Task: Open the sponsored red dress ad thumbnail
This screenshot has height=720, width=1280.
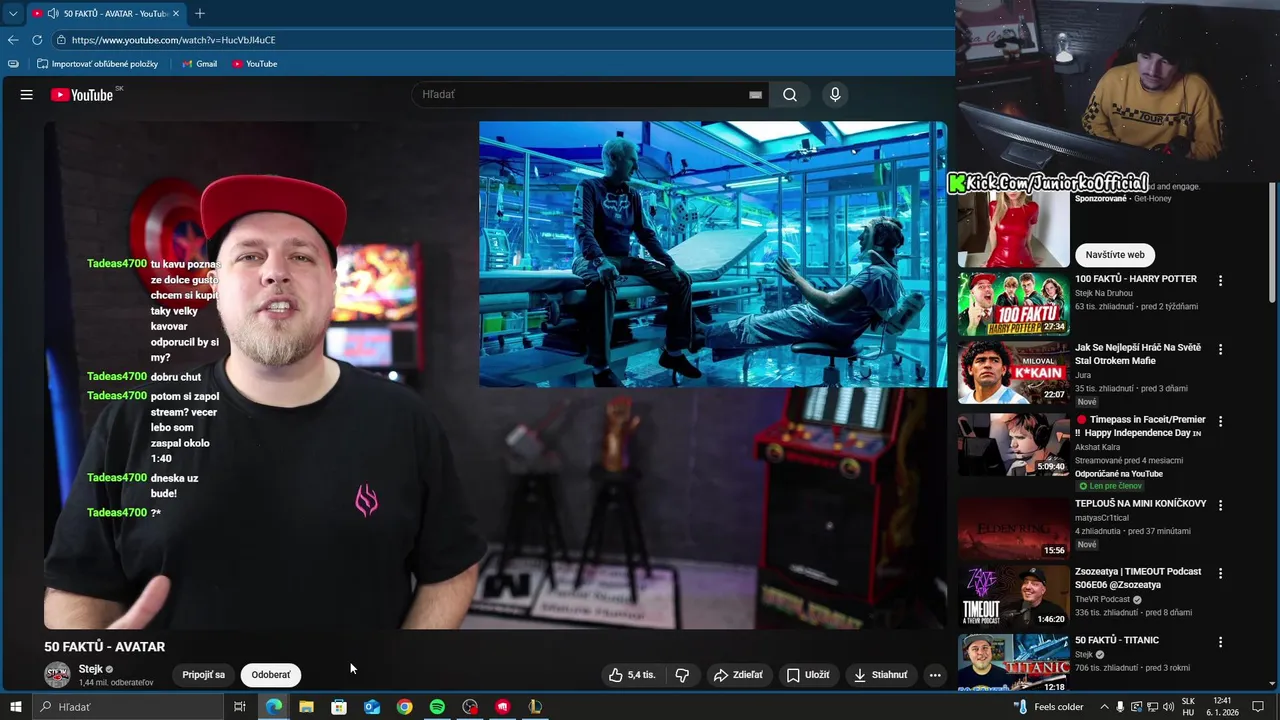Action: point(1013,226)
